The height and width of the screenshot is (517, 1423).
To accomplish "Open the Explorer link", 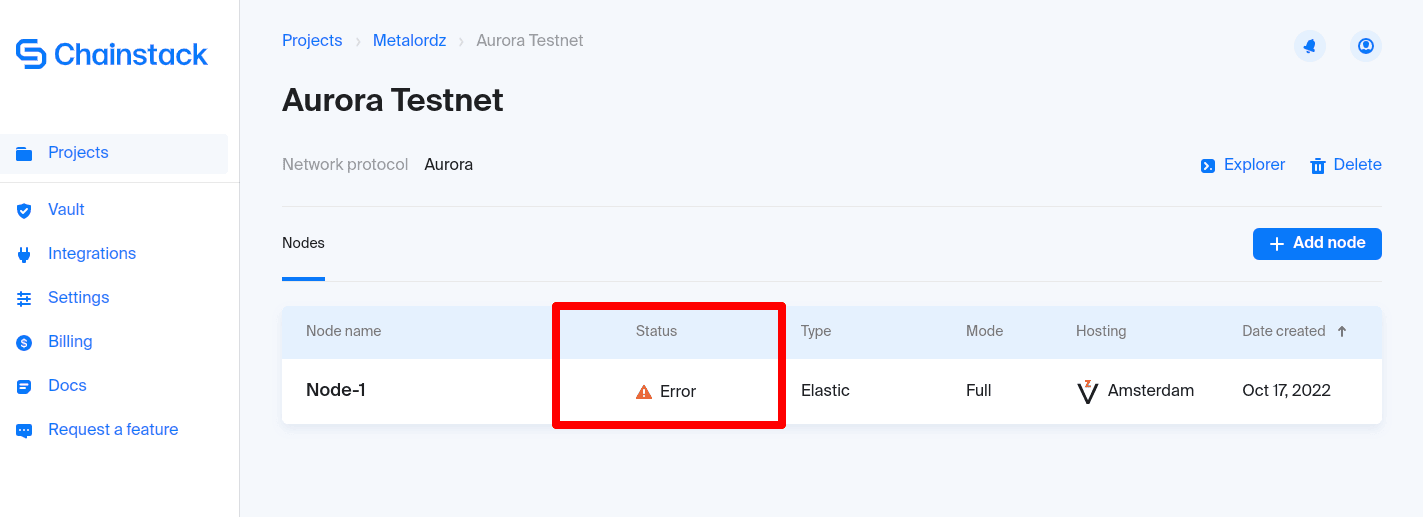I will click(1243, 165).
